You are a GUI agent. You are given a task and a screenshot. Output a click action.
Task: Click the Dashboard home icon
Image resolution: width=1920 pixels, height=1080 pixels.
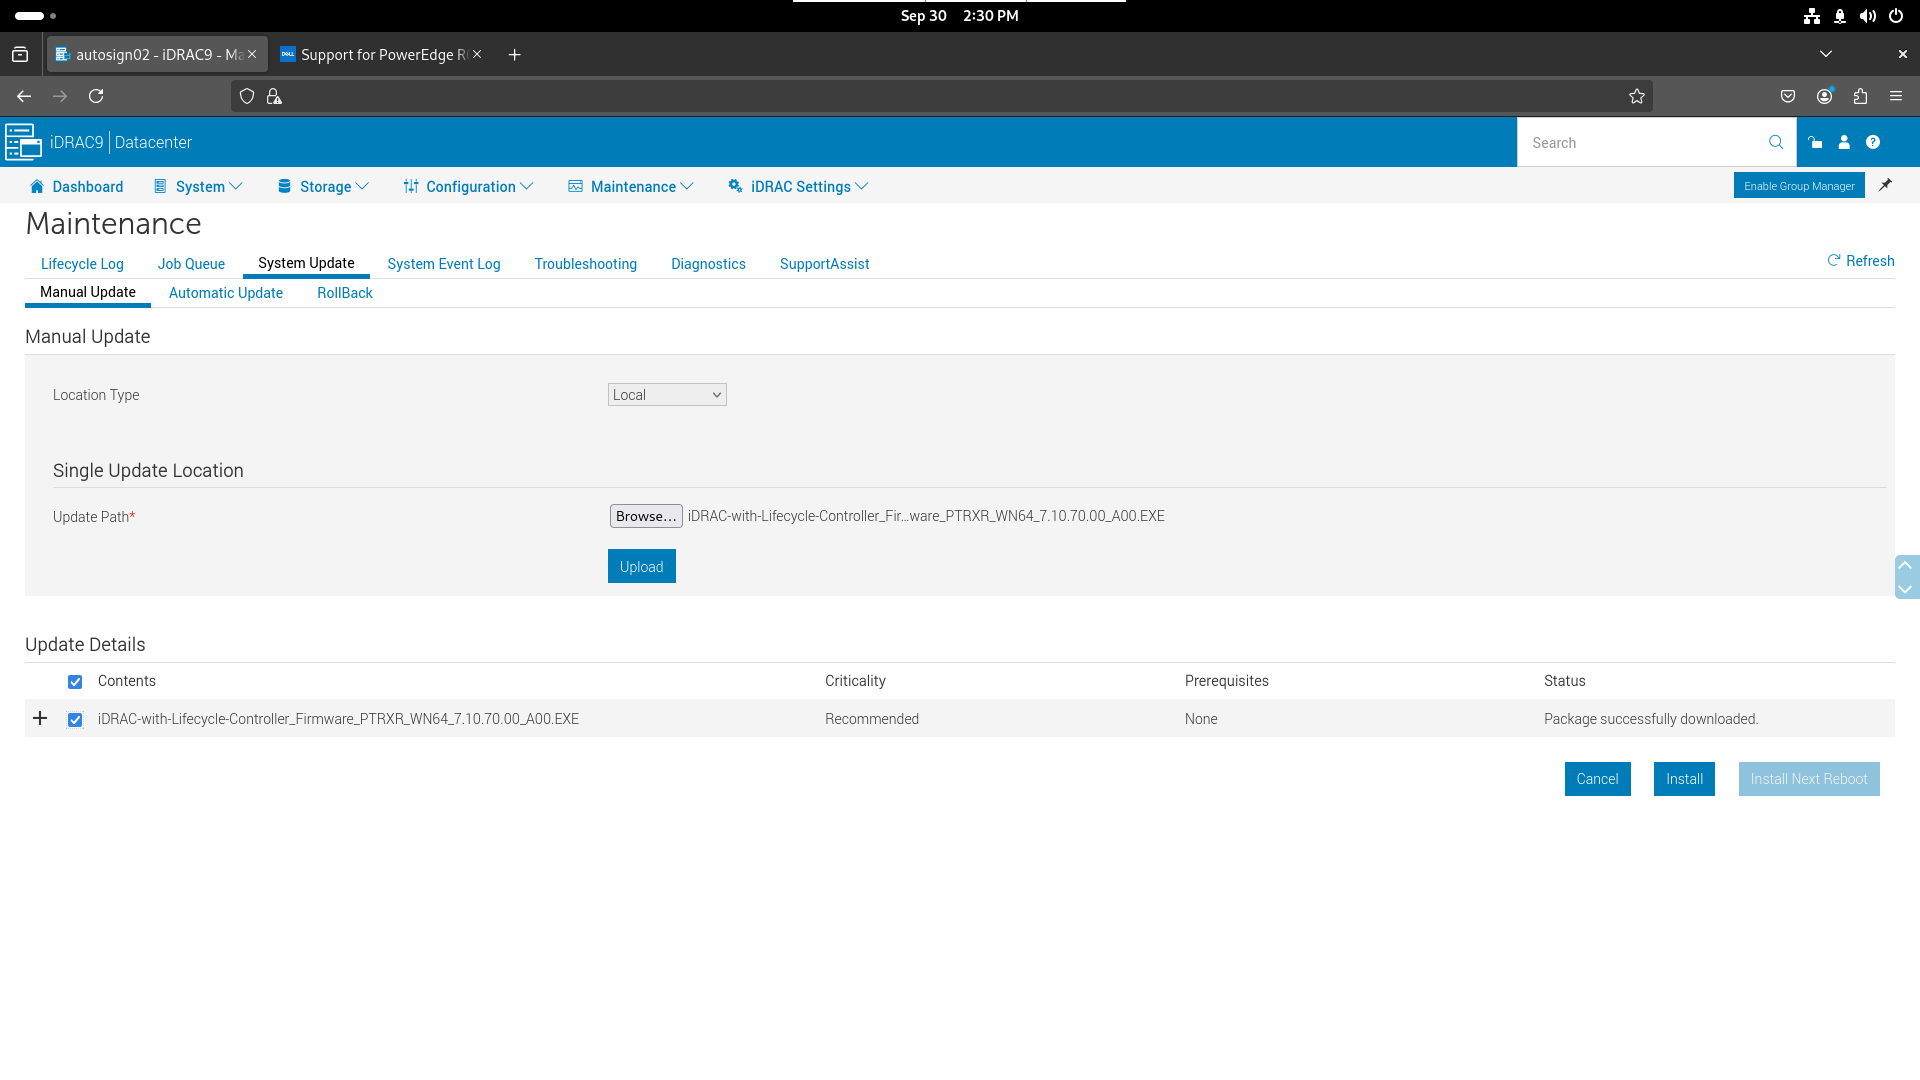[x=37, y=186]
